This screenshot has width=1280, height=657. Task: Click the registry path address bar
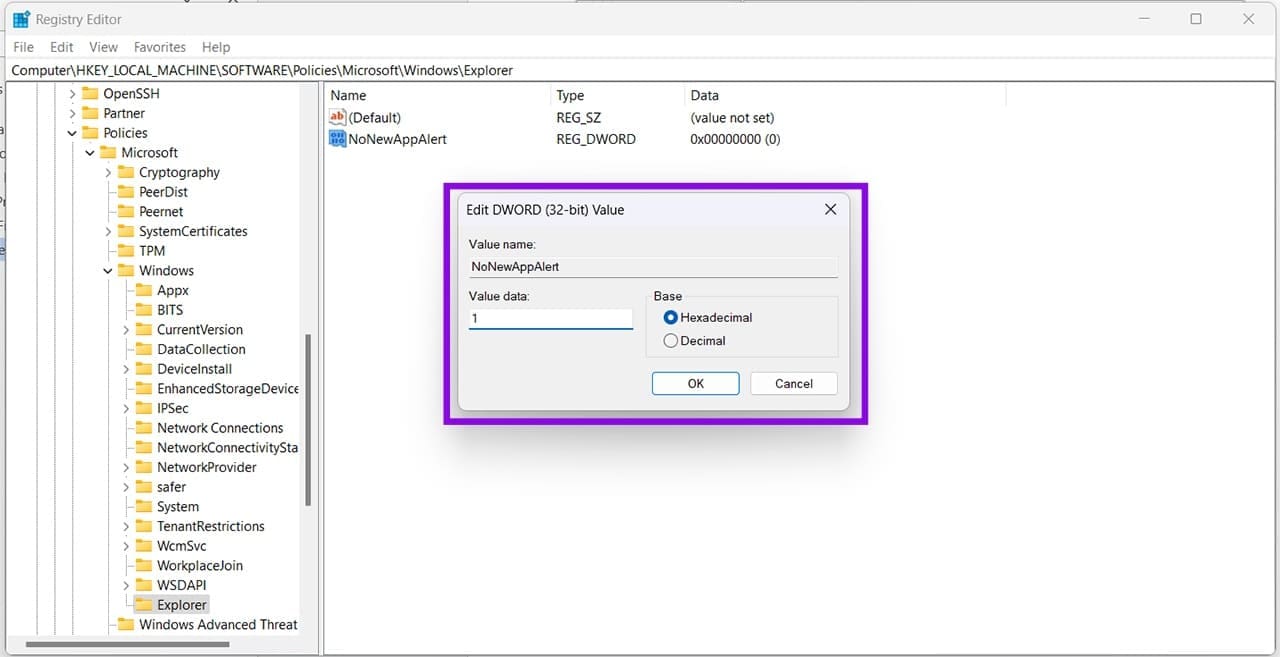[640, 71]
